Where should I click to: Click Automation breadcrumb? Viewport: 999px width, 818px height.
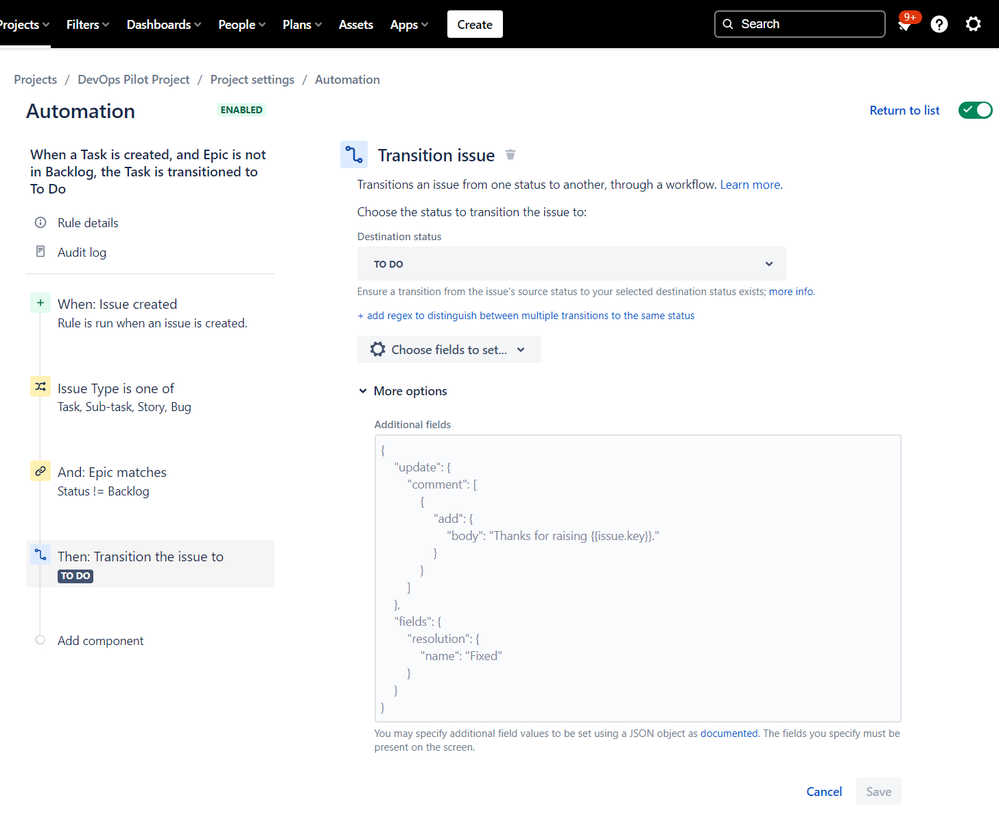[x=347, y=80]
